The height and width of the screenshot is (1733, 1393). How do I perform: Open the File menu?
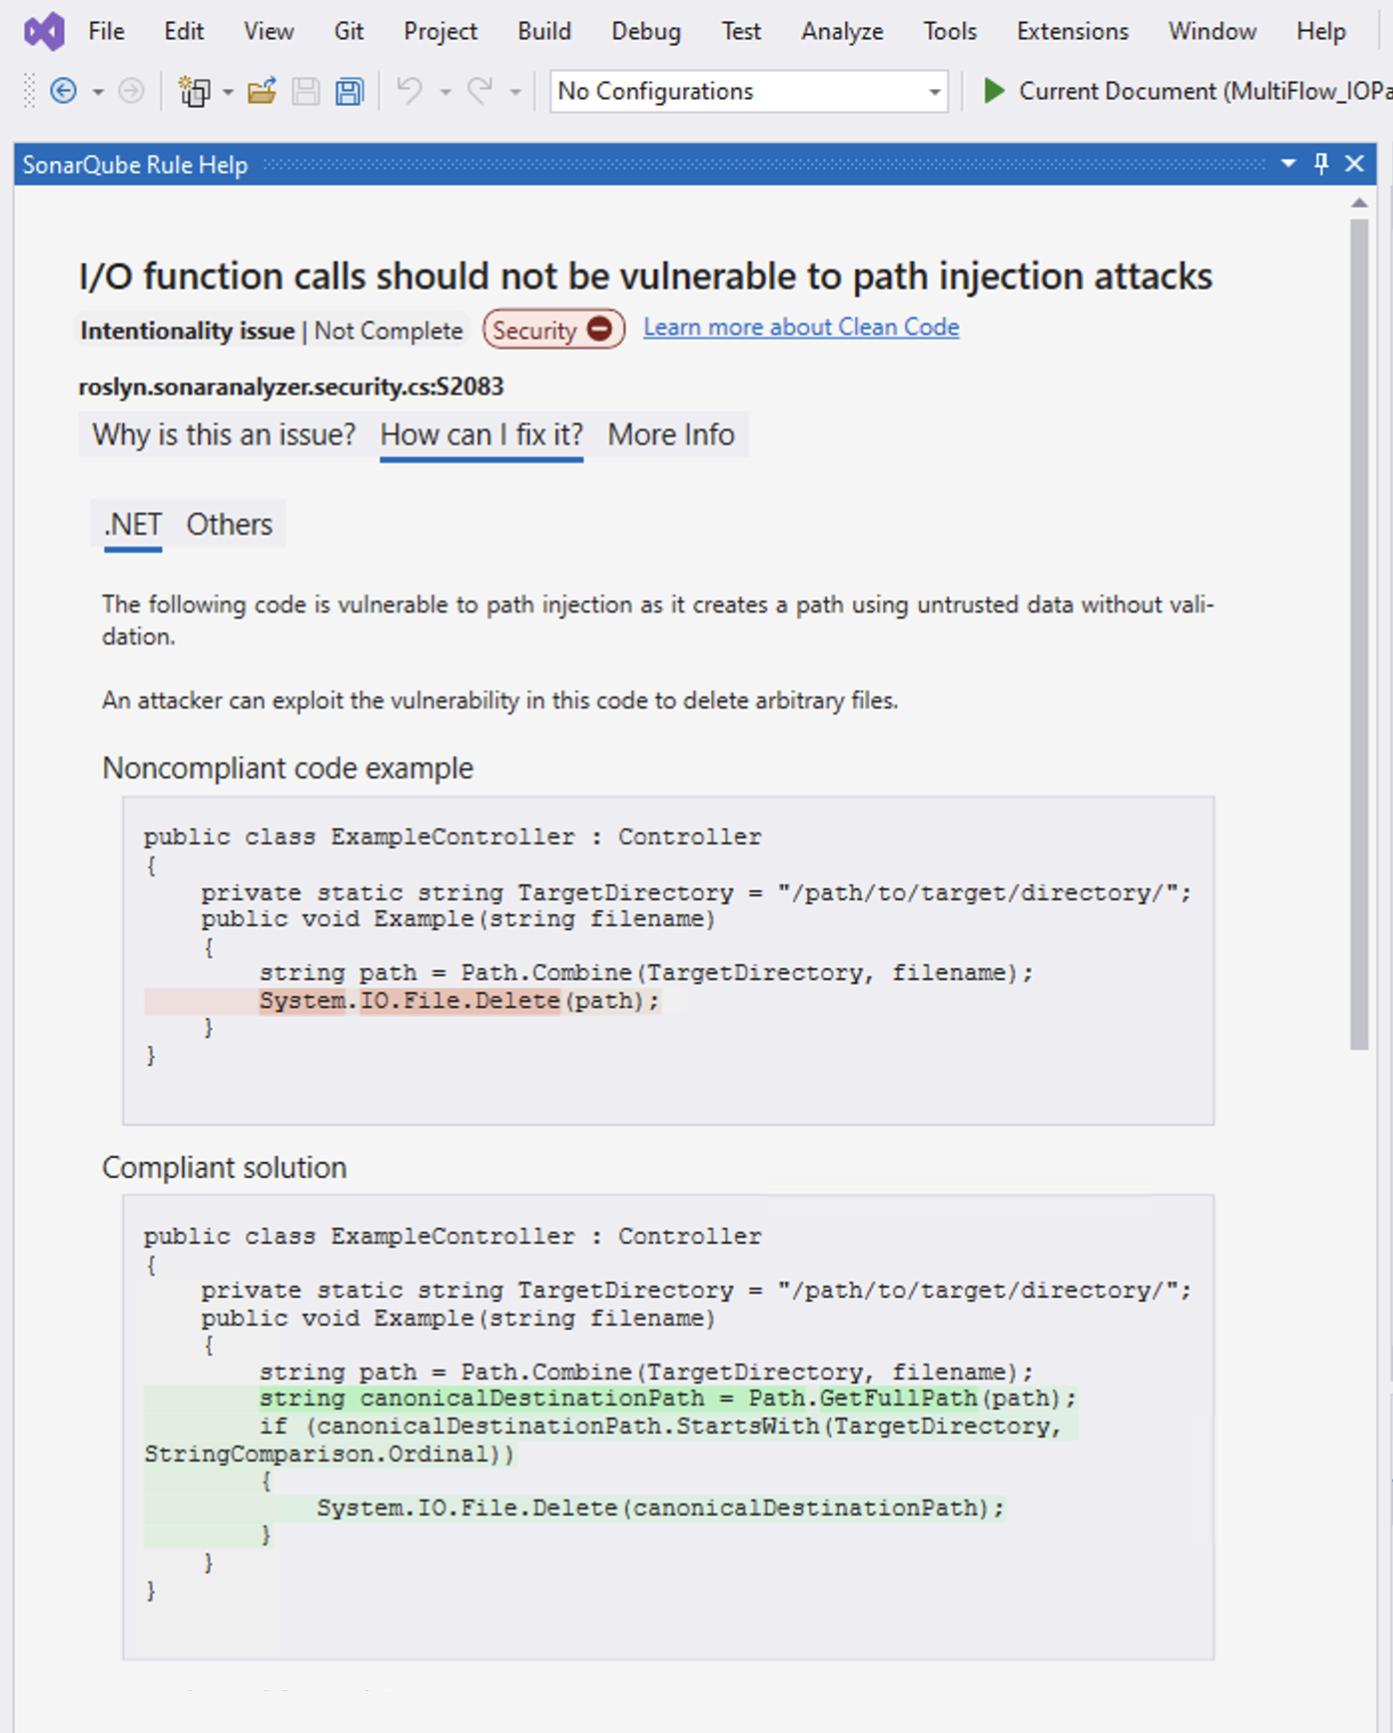point(106,31)
